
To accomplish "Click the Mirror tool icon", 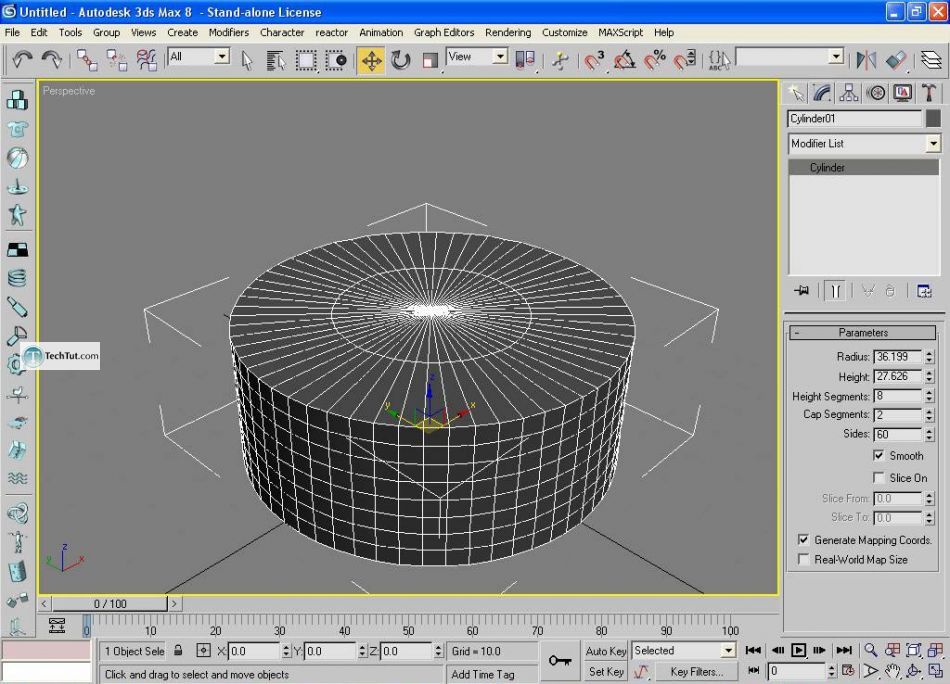I will (x=866, y=60).
